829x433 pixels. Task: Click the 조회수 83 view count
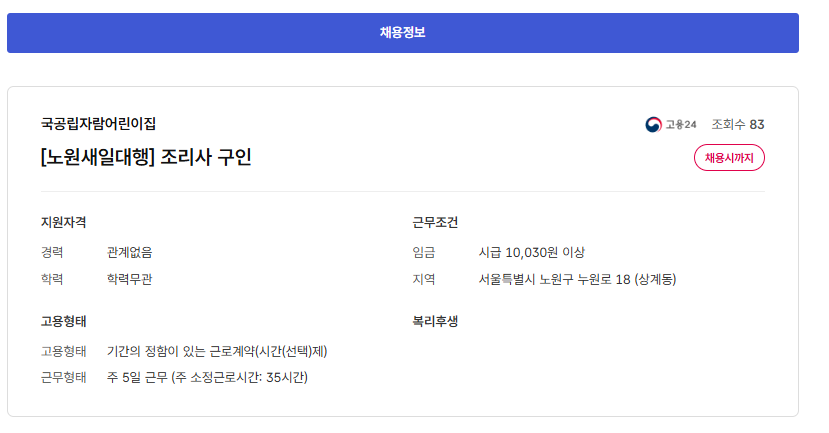pos(737,125)
